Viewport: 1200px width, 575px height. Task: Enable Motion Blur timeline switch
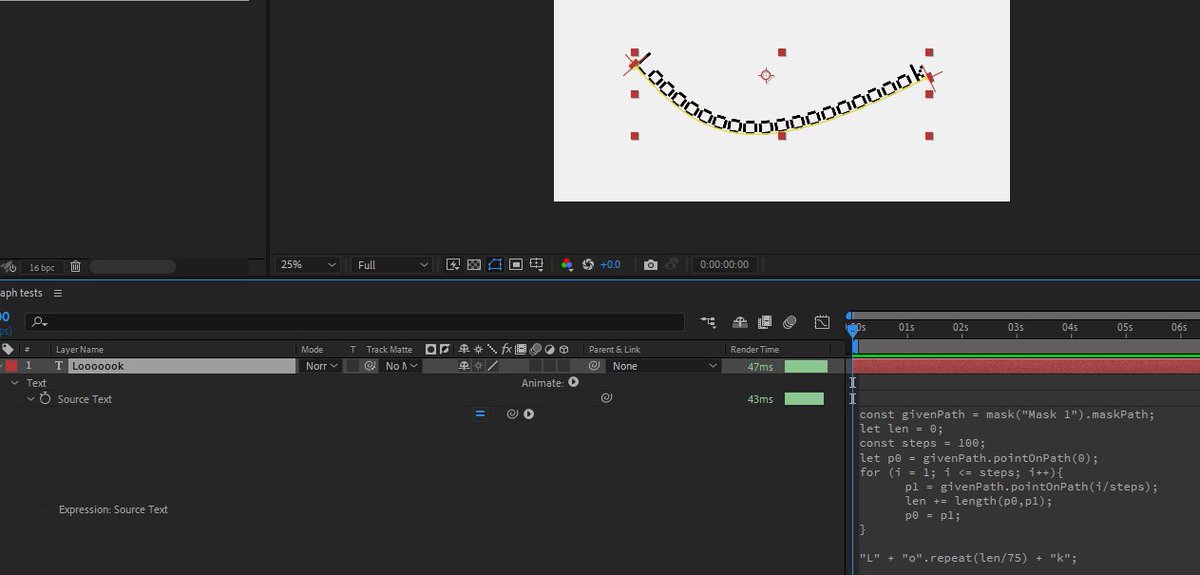coord(790,322)
